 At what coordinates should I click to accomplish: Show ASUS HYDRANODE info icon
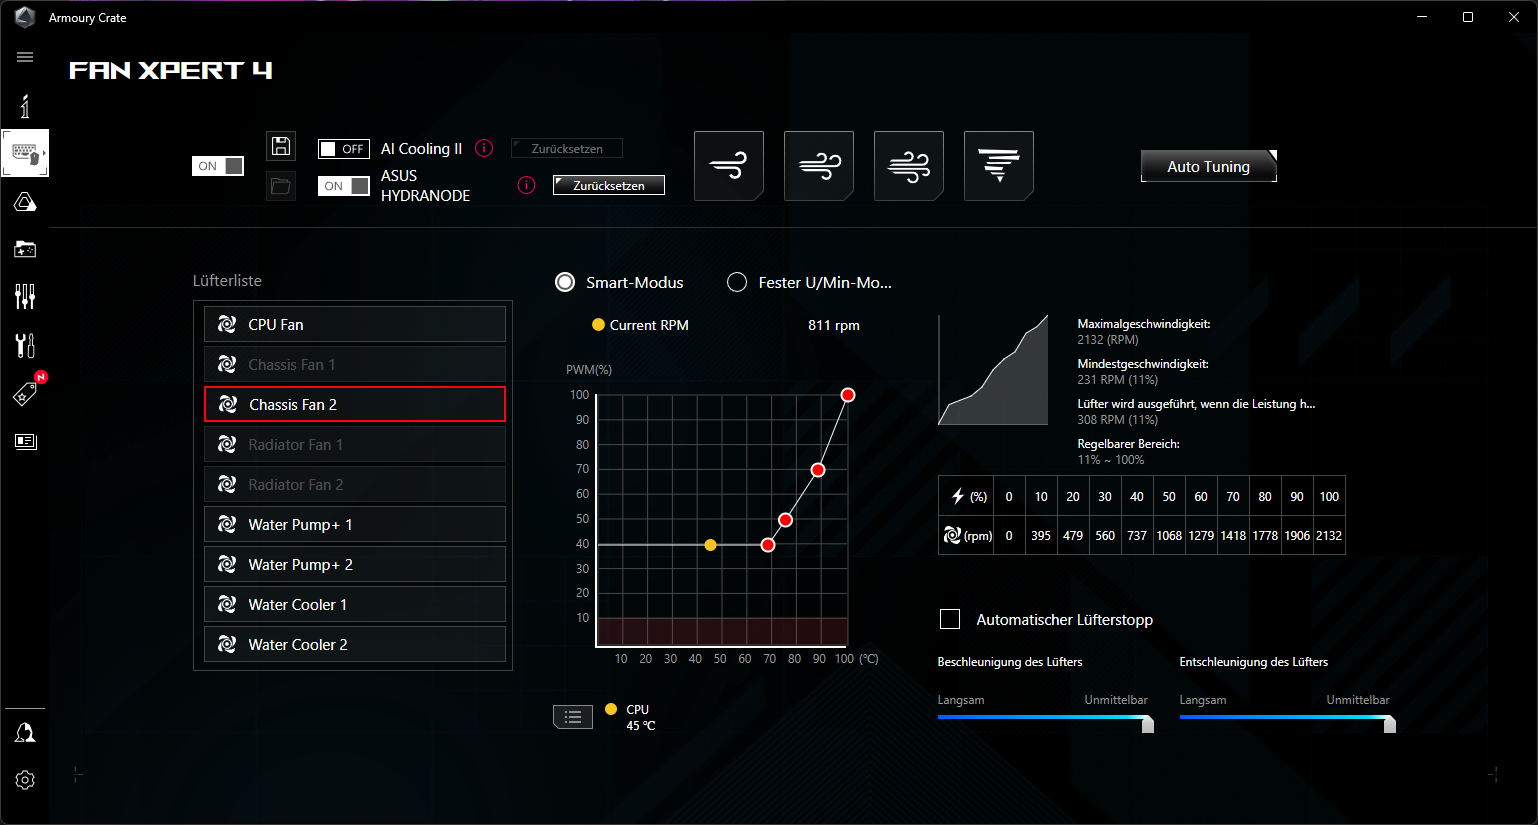tap(526, 185)
